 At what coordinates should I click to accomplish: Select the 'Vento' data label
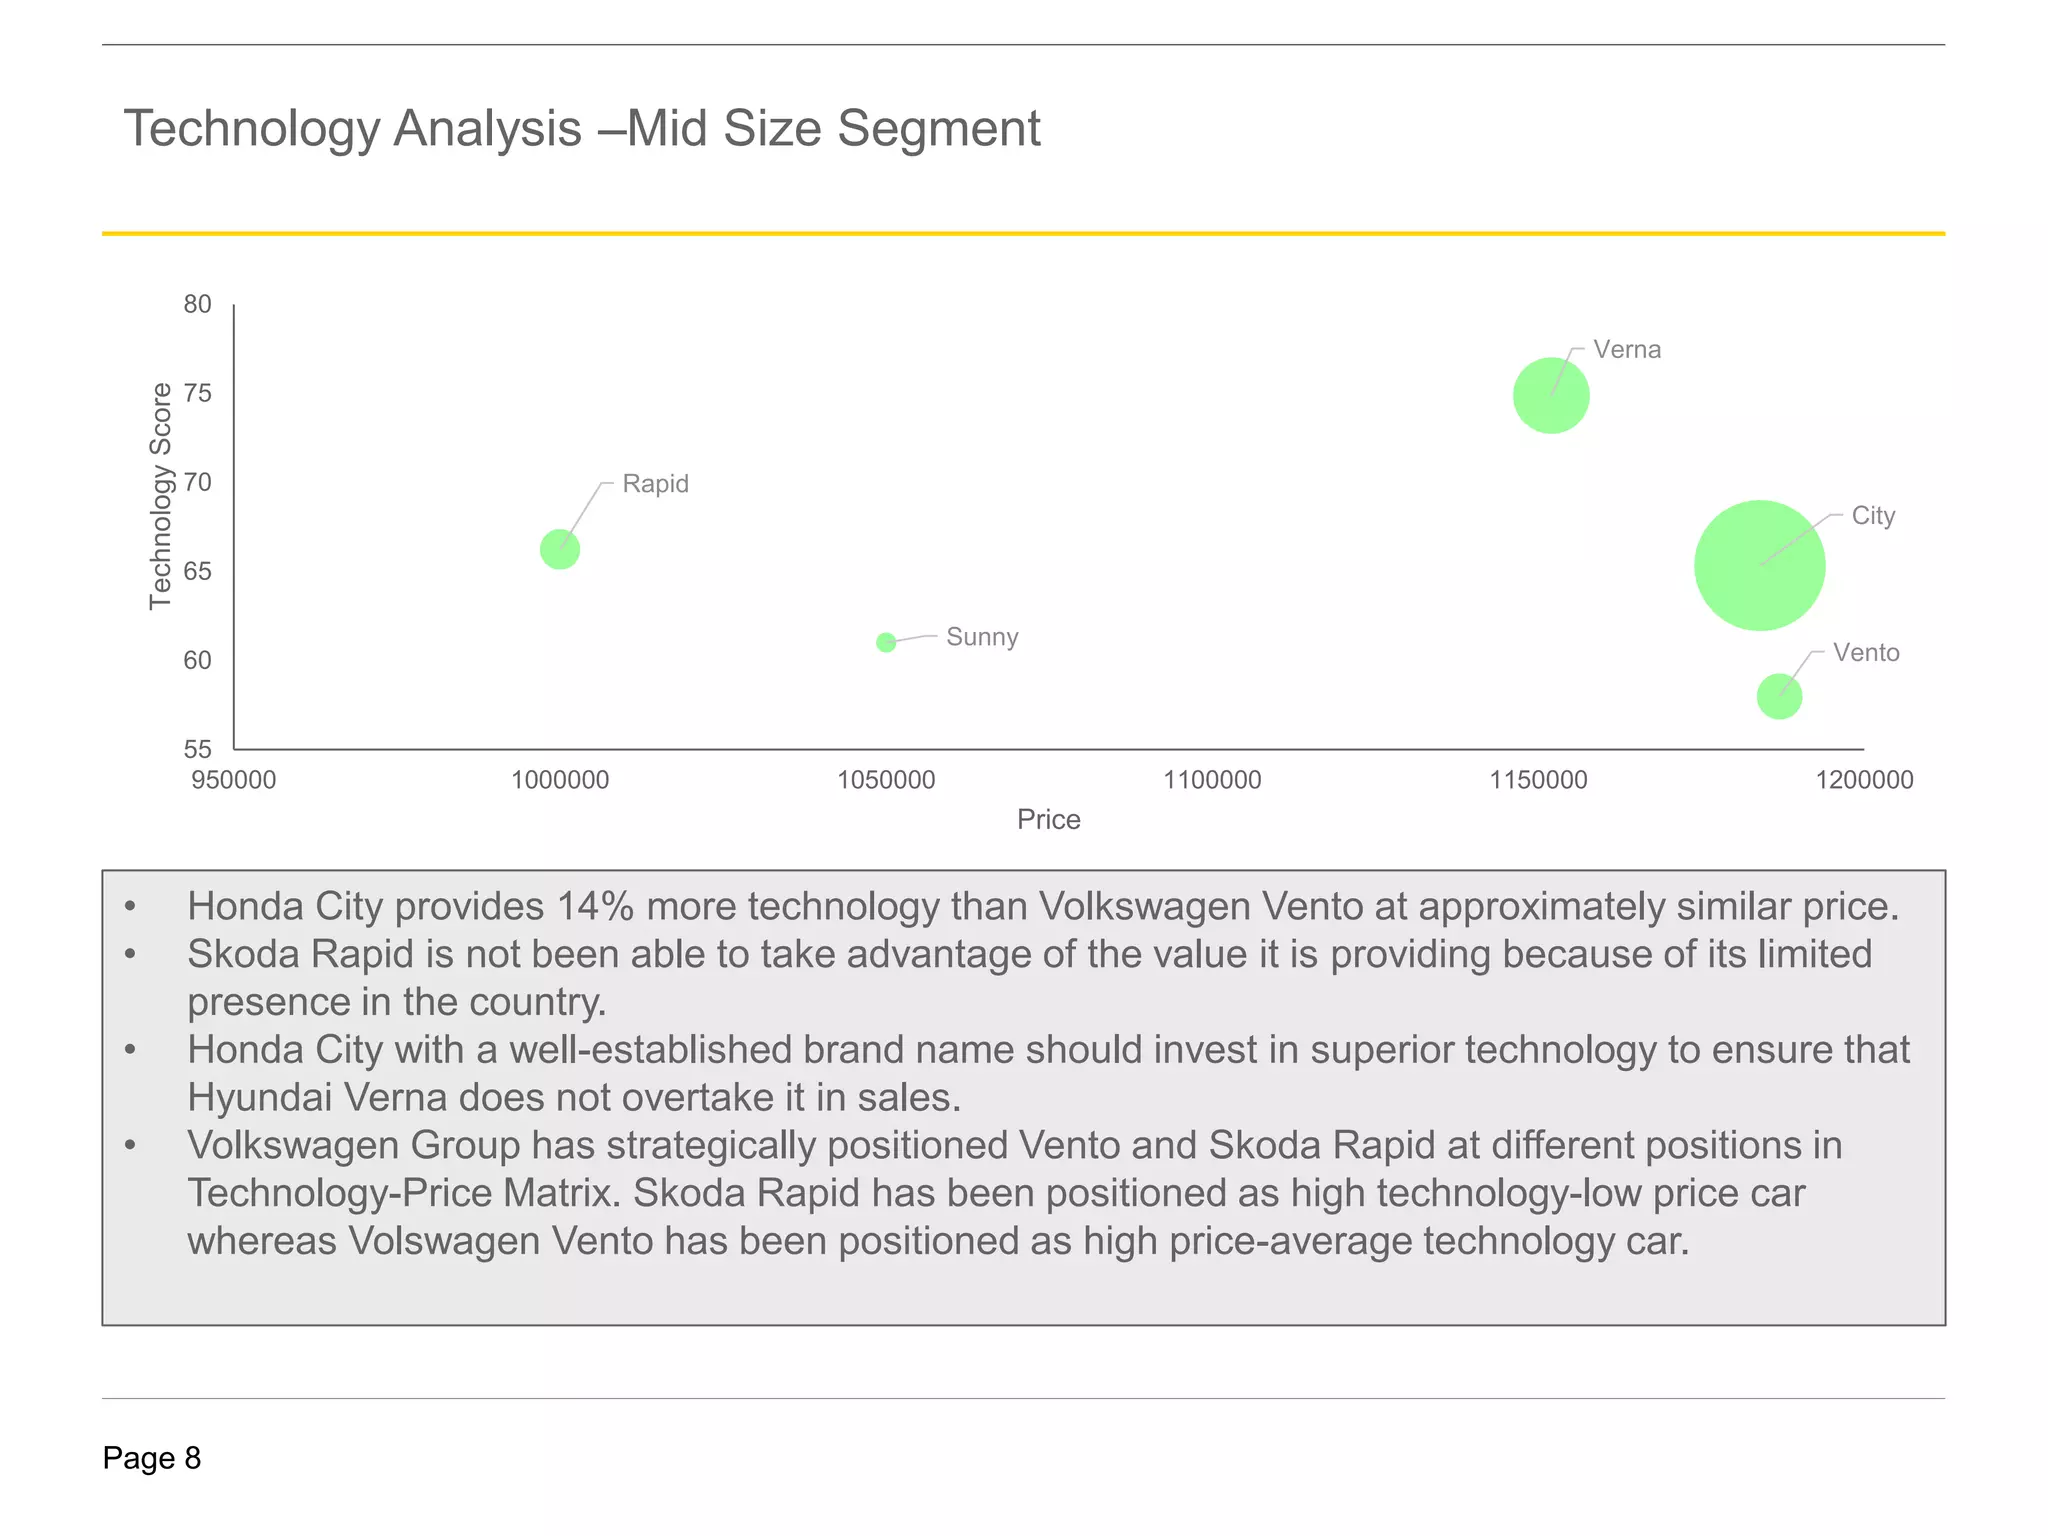pos(1865,653)
